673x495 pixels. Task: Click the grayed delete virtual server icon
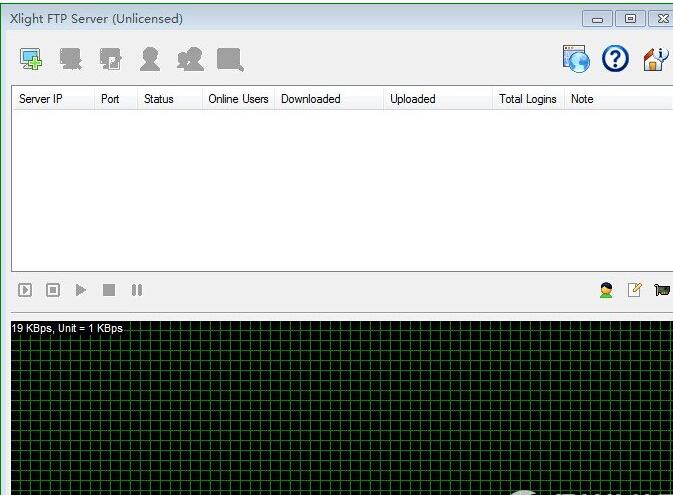click(x=71, y=59)
